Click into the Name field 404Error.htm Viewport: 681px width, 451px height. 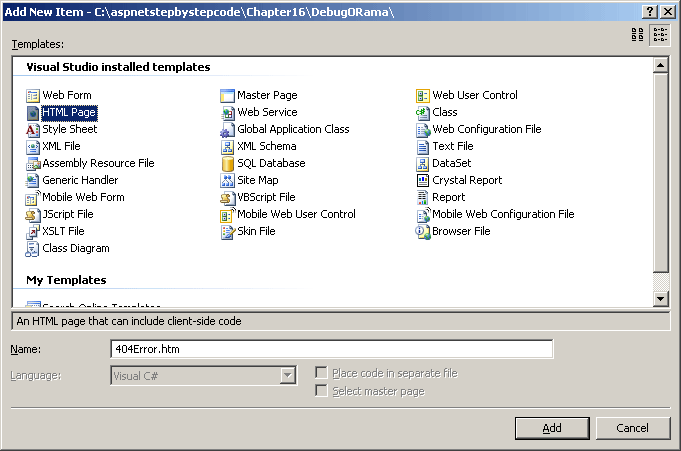[x=332, y=349]
